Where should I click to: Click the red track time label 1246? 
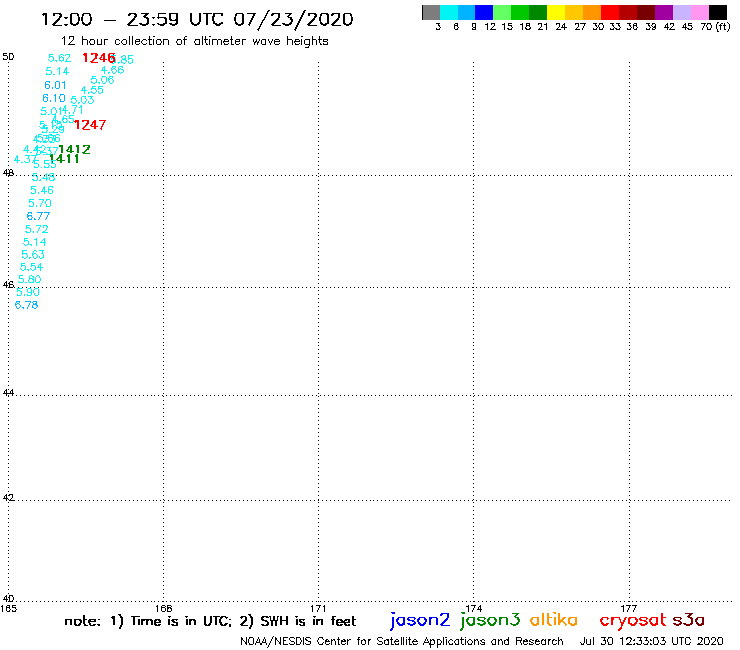[99, 58]
